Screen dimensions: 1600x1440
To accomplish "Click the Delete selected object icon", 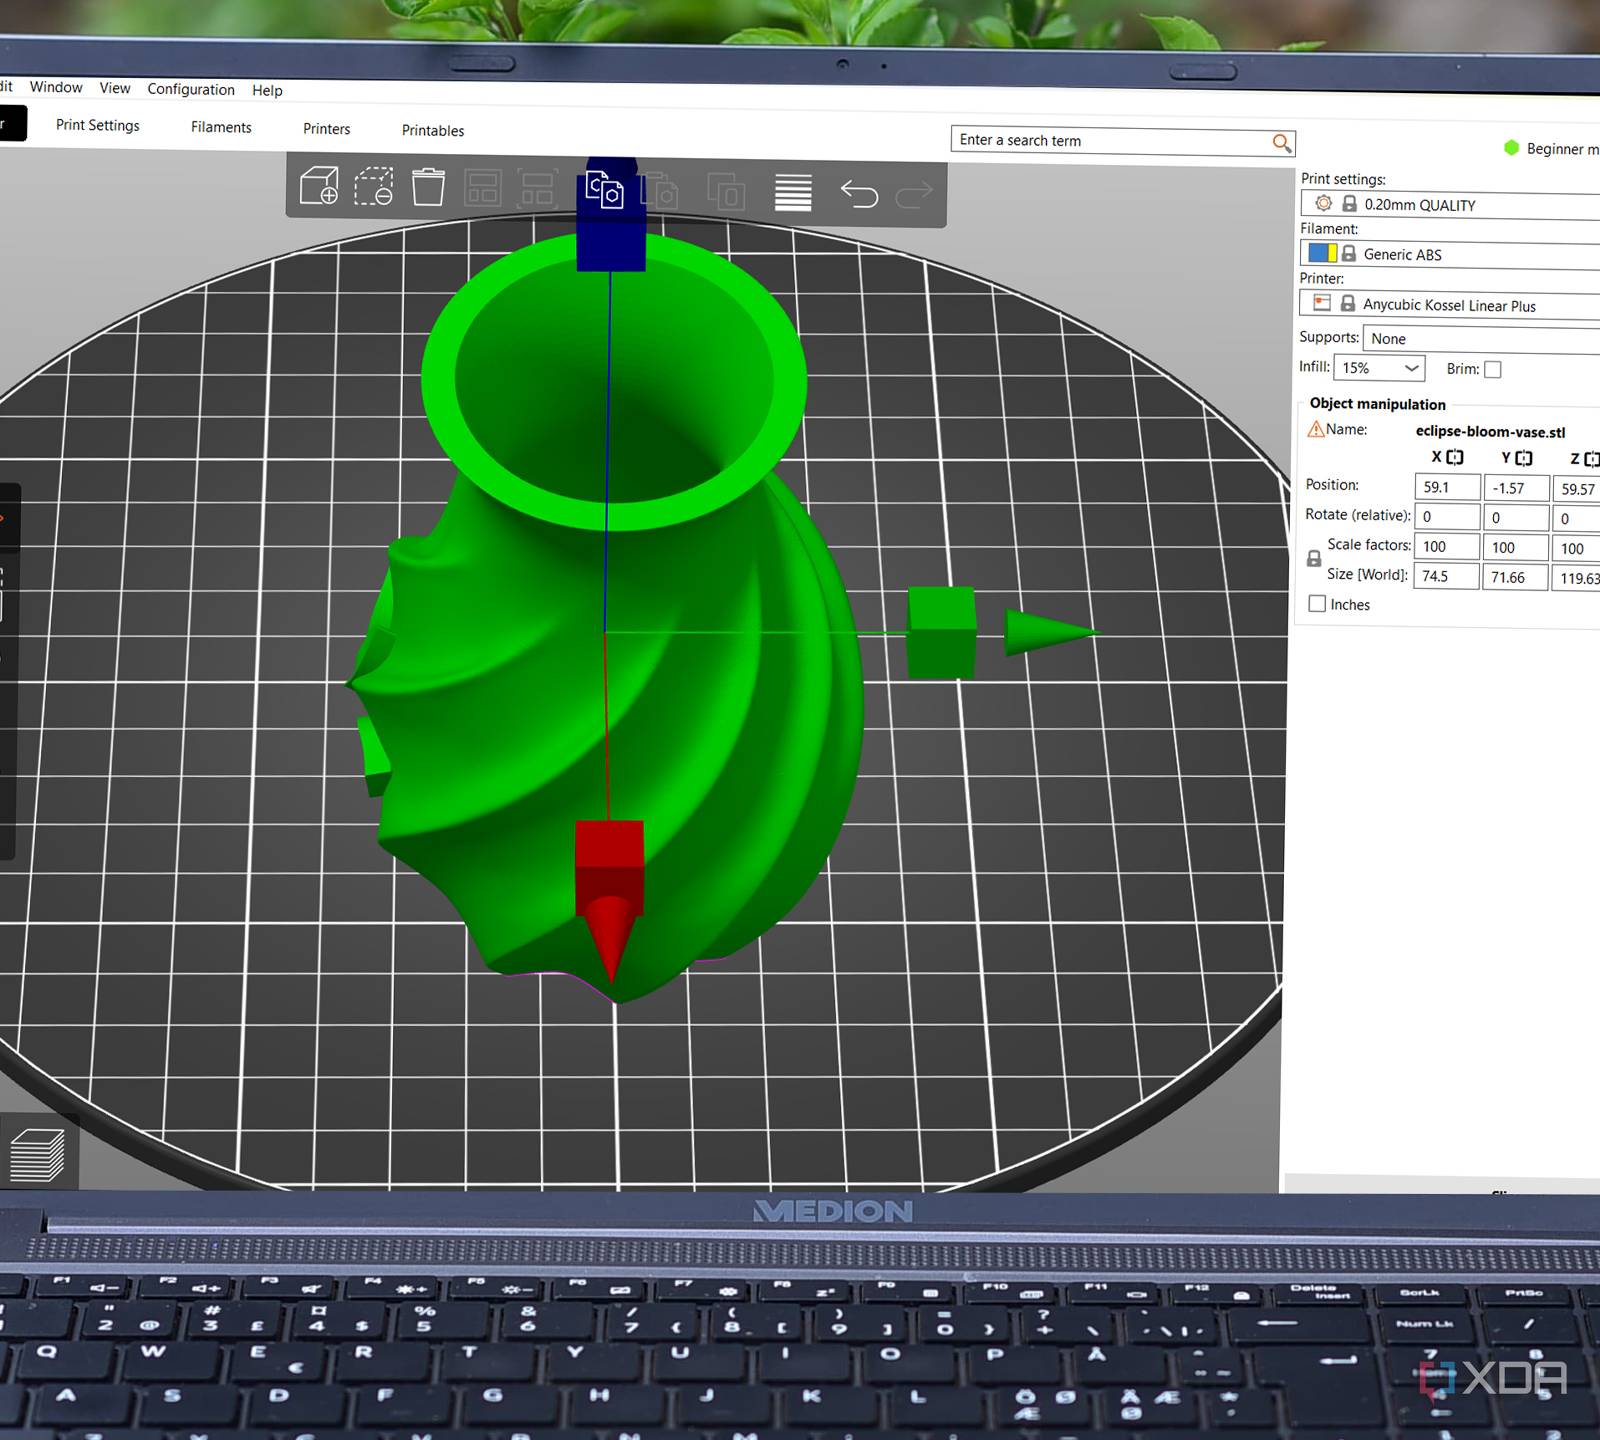I will click(374, 187).
